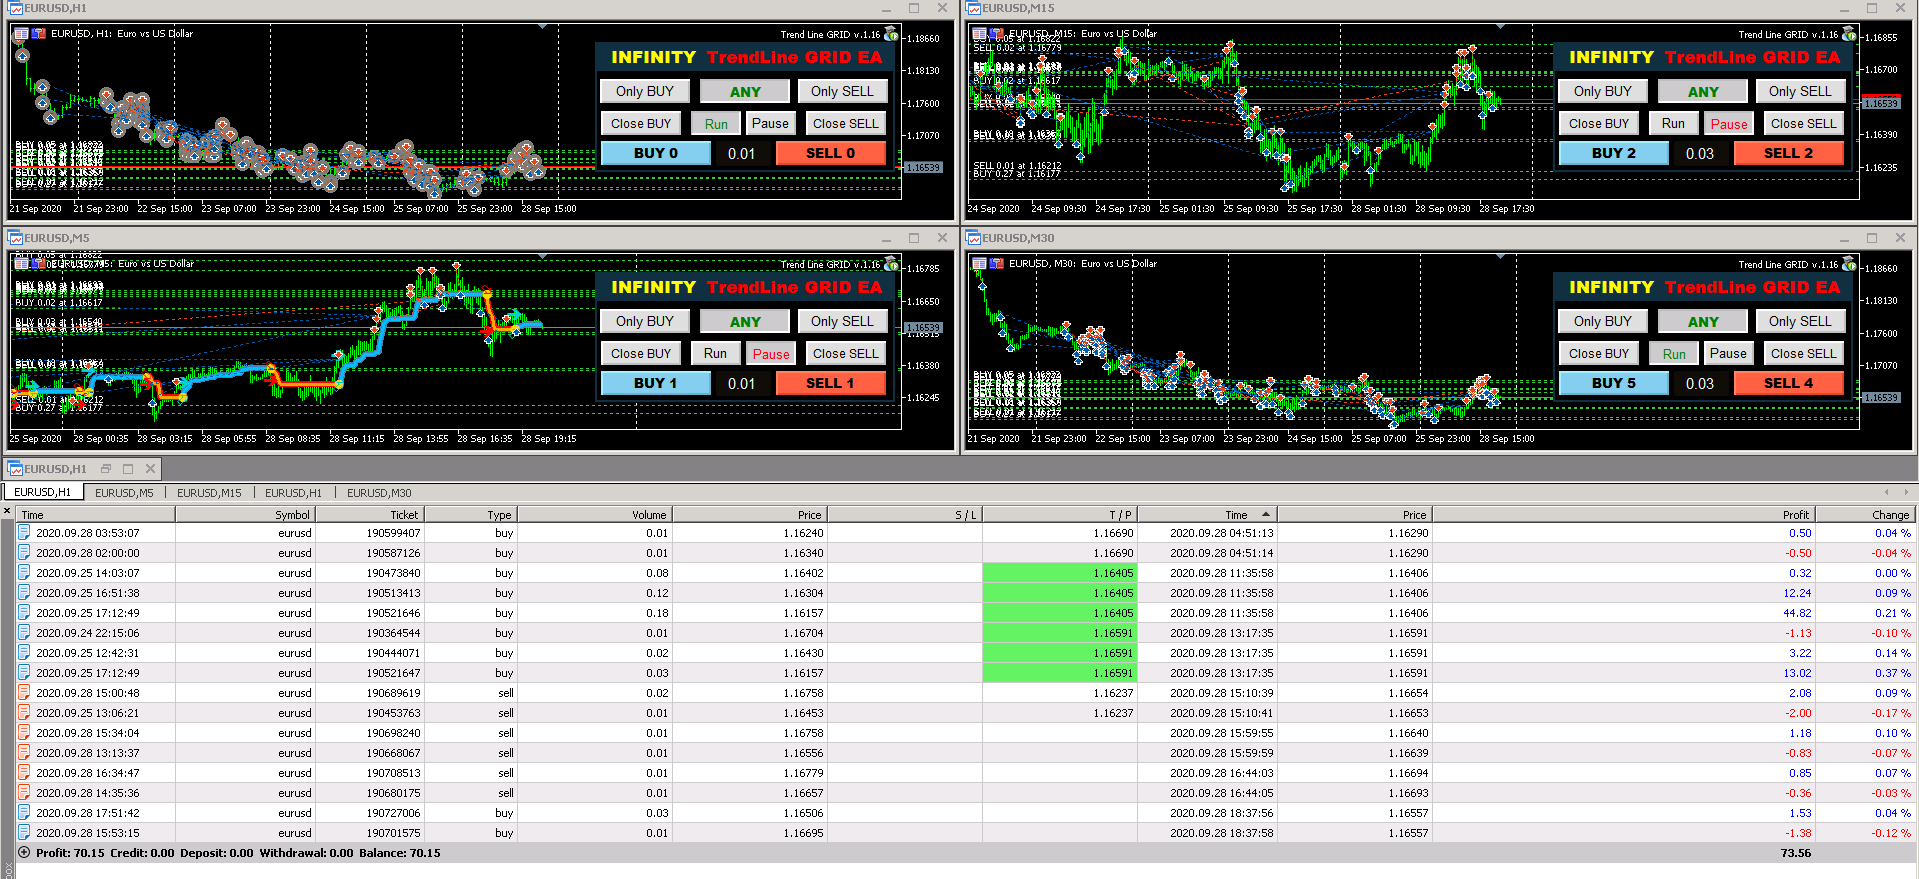1919x879 pixels.
Task: Switch to the EURUSD,M5 chart tab
Action: pyautogui.click(x=124, y=493)
